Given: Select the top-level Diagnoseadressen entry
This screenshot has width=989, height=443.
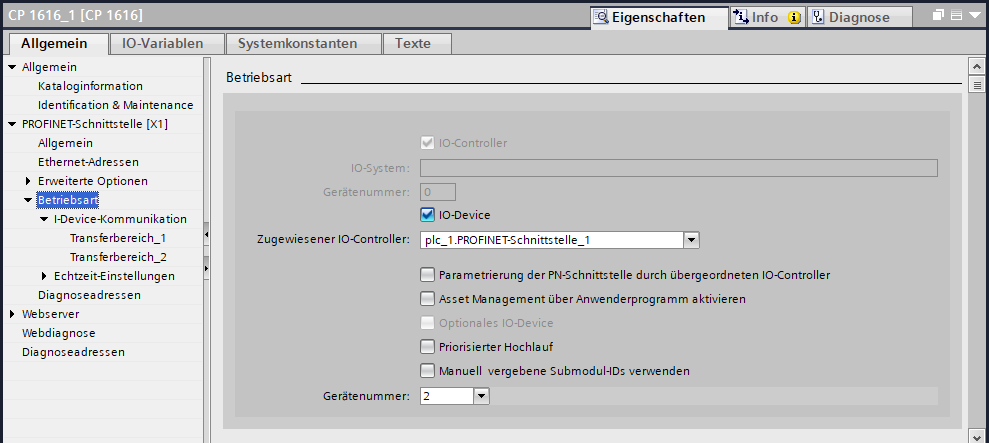Looking at the screenshot, I should point(73,351).
